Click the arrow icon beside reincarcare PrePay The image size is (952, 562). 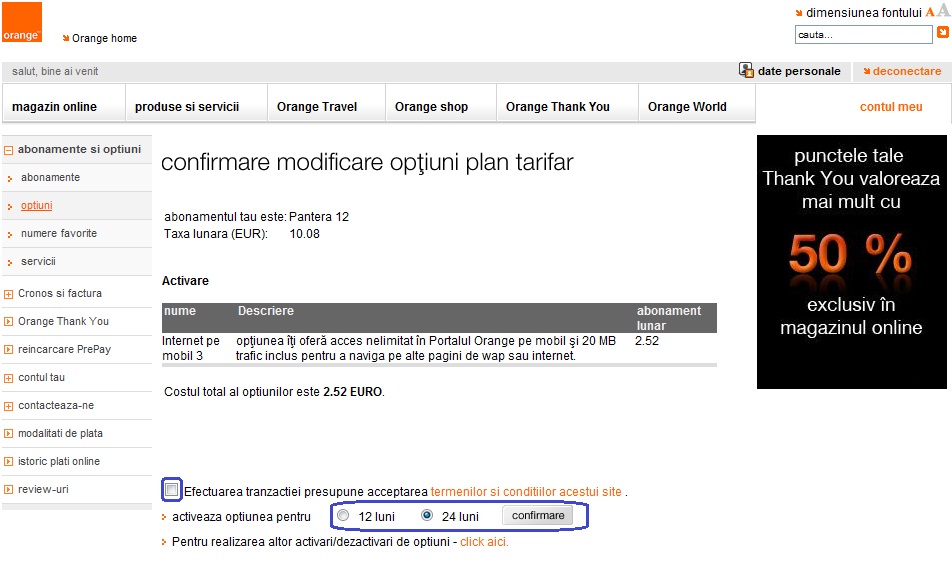(8, 350)
